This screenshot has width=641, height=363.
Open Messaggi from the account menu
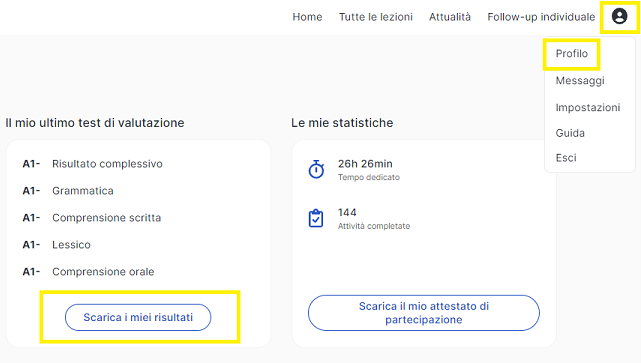point(580,81)
